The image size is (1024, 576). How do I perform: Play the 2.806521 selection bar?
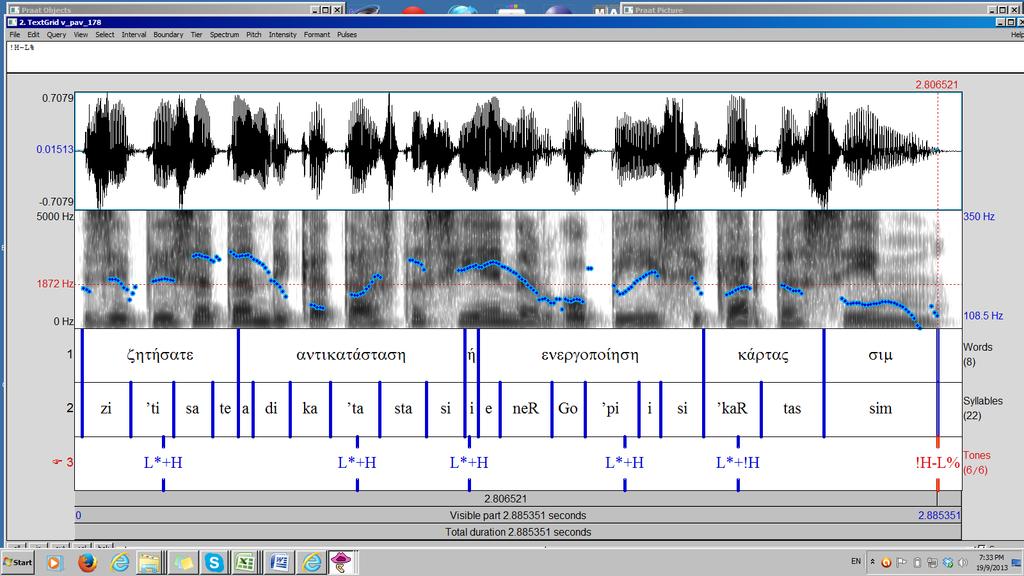point(505,499)
